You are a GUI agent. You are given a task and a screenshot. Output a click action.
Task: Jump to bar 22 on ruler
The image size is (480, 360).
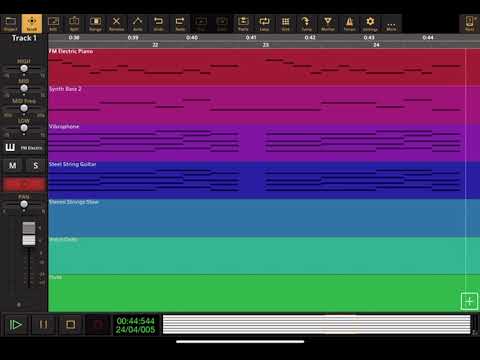pyautogui.click(x=155, y=45)
